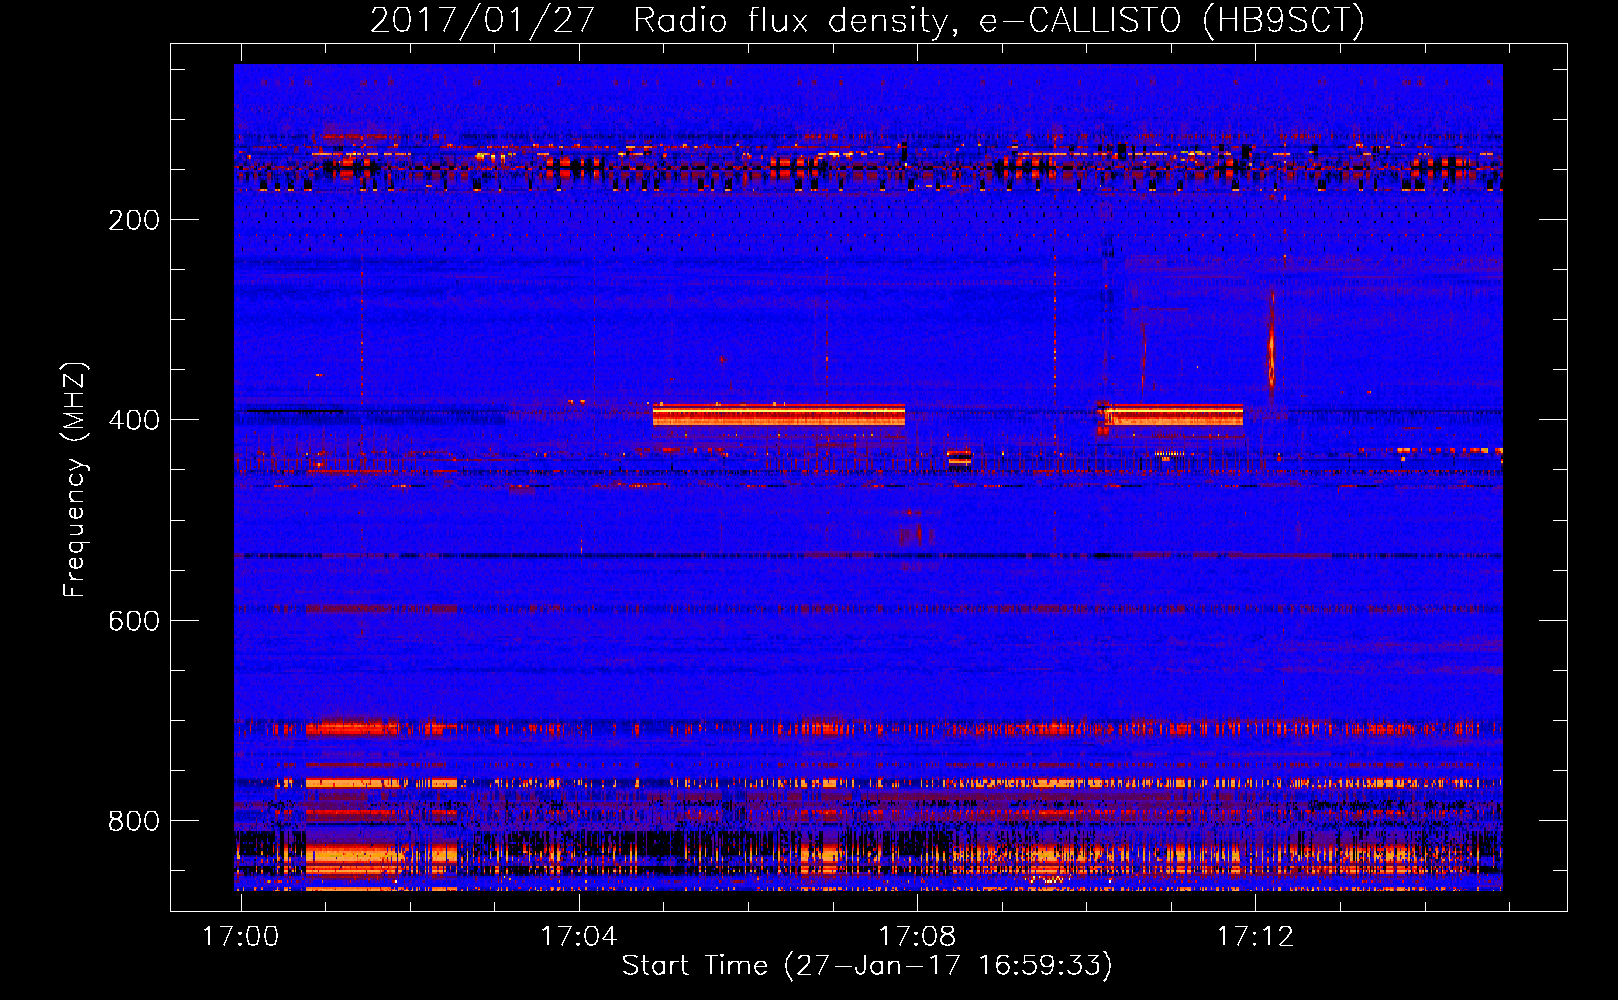Image resolution: width=1618 pixels, height=1000 pixels.
Task: Click the 400 frequency tick label
Action: [x=134, y=420]
